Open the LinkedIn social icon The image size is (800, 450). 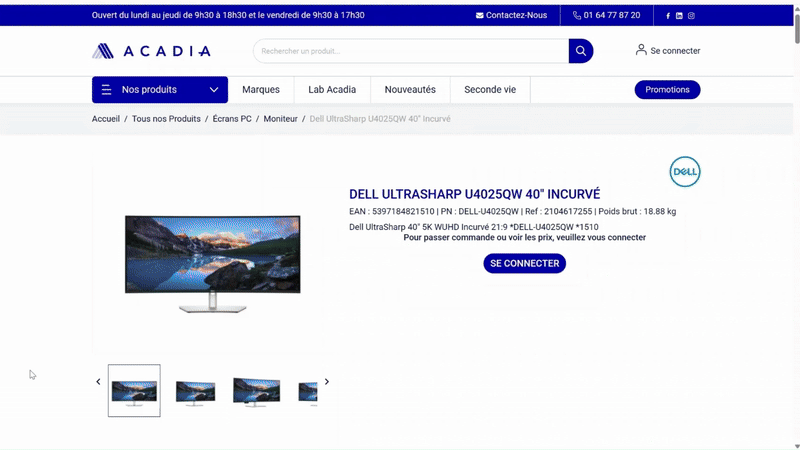[679, 16]
